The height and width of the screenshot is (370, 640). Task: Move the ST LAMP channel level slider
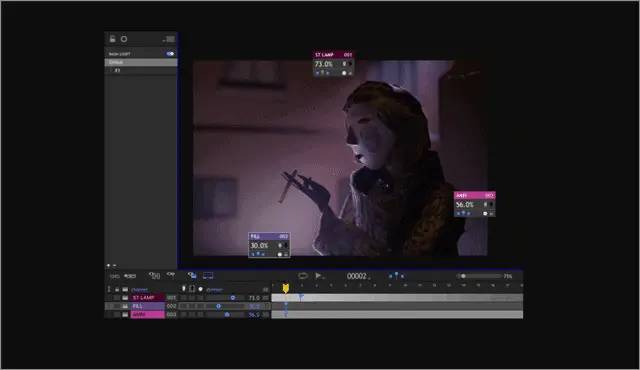pyautogui.click(x=233, y=298)
